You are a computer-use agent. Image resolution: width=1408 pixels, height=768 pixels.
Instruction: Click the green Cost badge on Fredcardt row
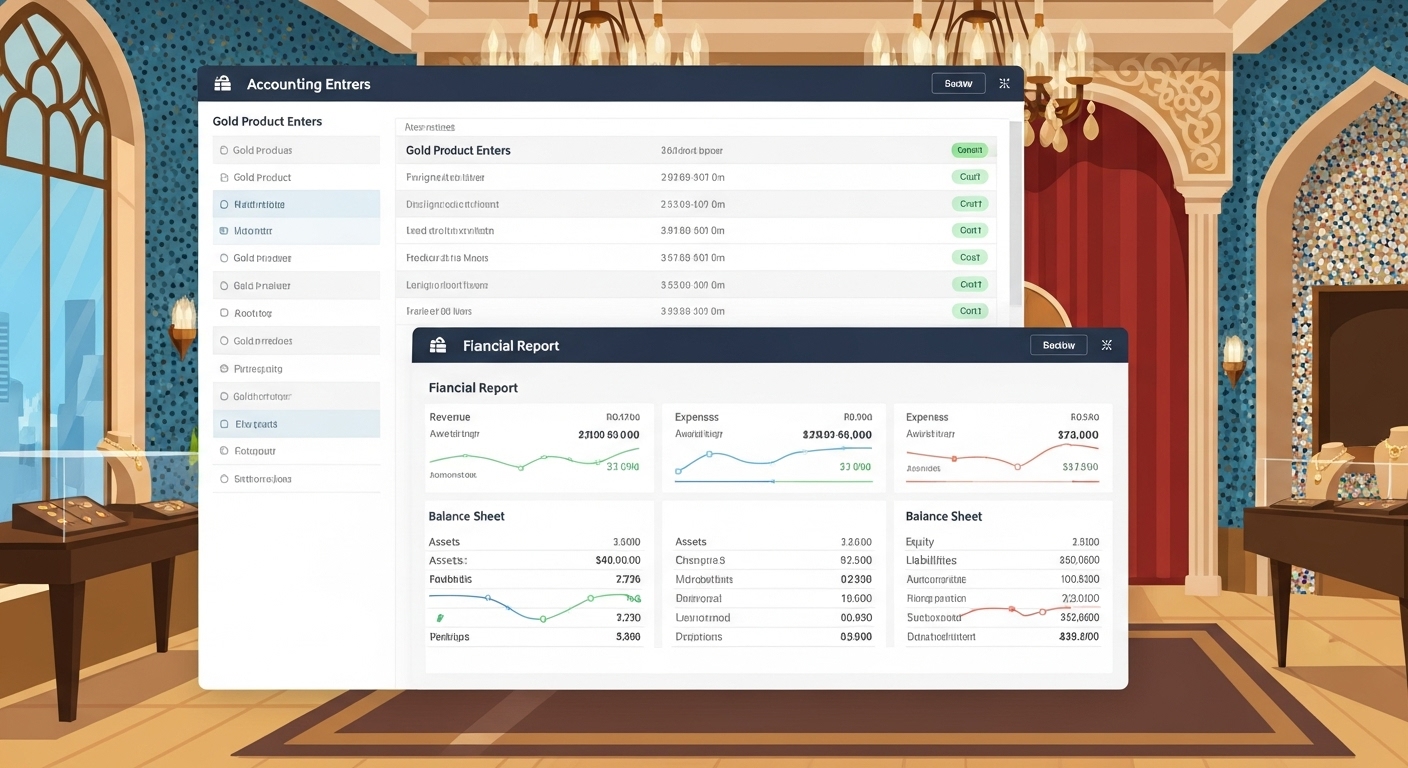969,257
